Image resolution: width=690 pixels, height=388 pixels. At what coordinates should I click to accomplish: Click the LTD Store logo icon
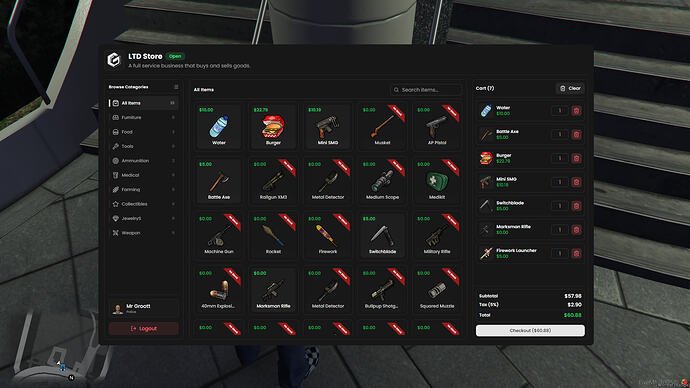(x=114, y=59)
